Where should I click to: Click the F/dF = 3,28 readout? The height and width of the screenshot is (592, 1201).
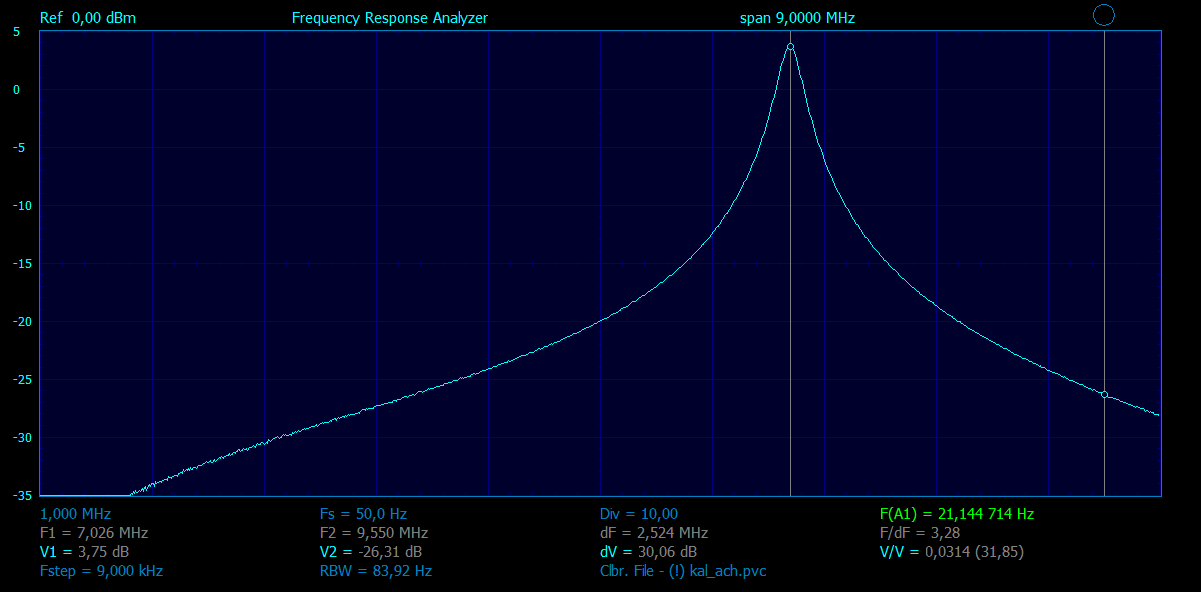[920, 533]
